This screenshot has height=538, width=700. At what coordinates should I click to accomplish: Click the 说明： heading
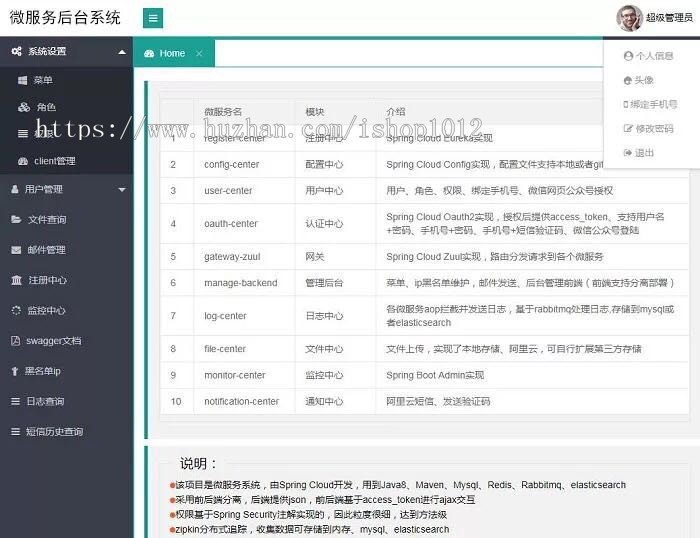click(x=198, y=463)
